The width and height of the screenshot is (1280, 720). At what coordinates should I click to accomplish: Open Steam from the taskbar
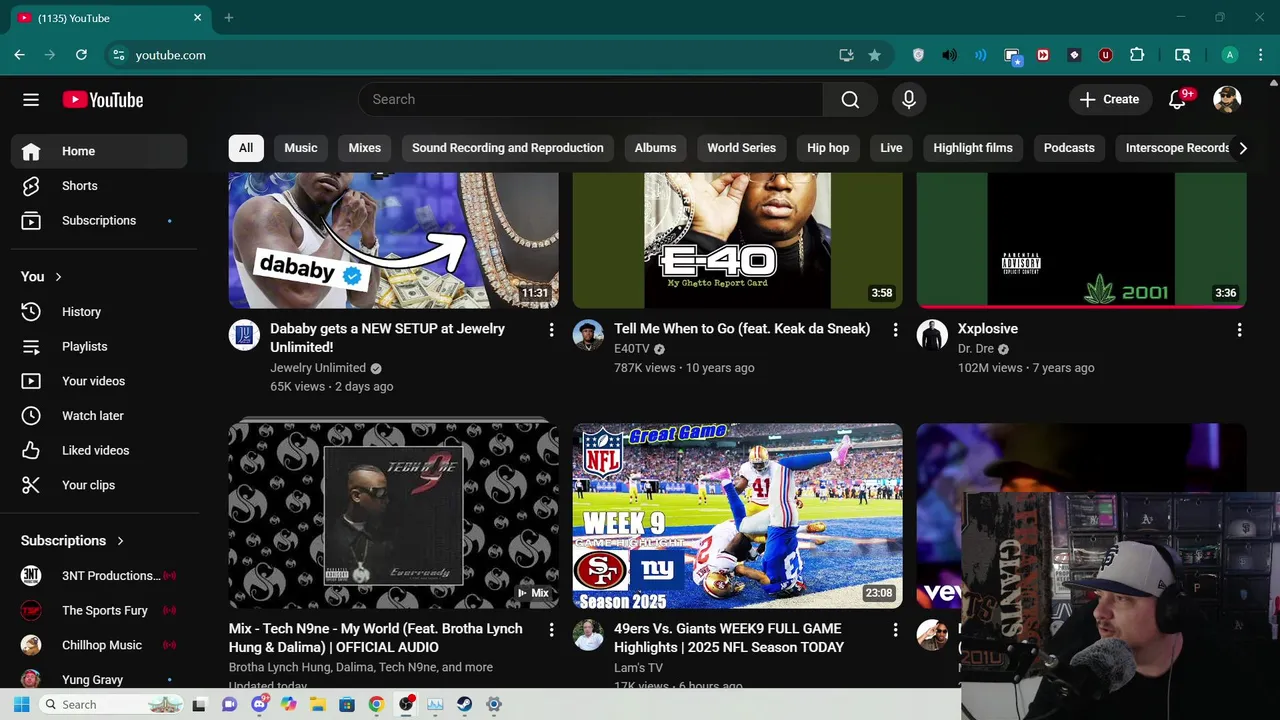(464, 705)
